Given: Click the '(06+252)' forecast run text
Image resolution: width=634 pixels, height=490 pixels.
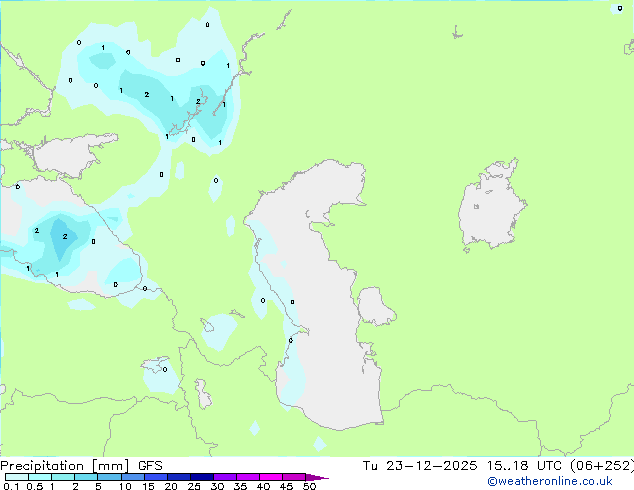Looking at the screenshot, I should pos(602,466).
